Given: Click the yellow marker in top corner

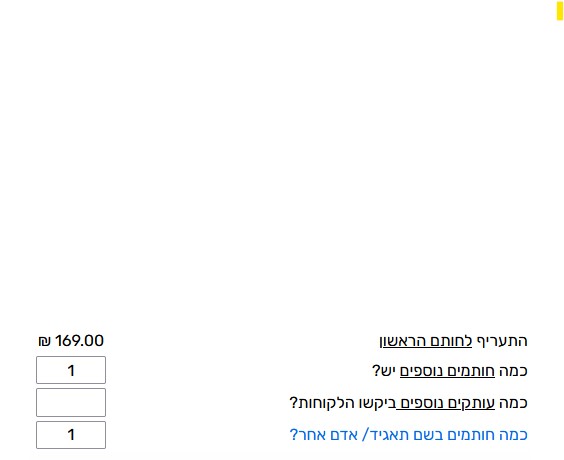Looking at the screenshot, I should (559, 10).
